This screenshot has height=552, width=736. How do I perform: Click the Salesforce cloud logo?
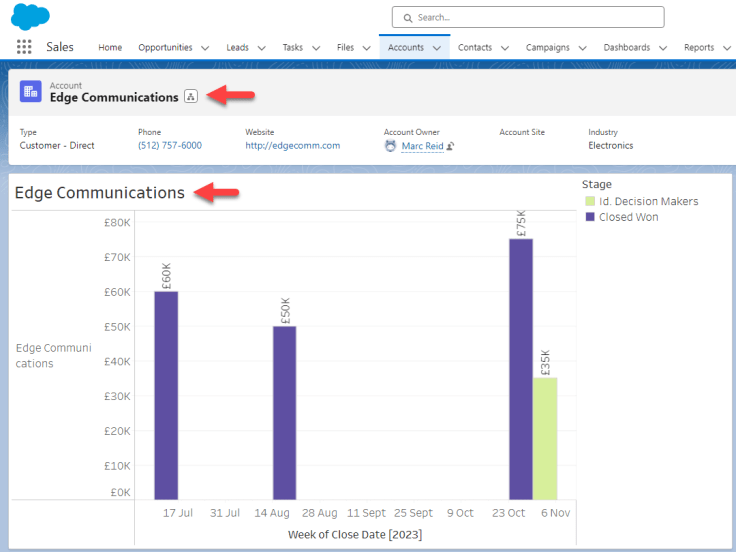(30, 16)
